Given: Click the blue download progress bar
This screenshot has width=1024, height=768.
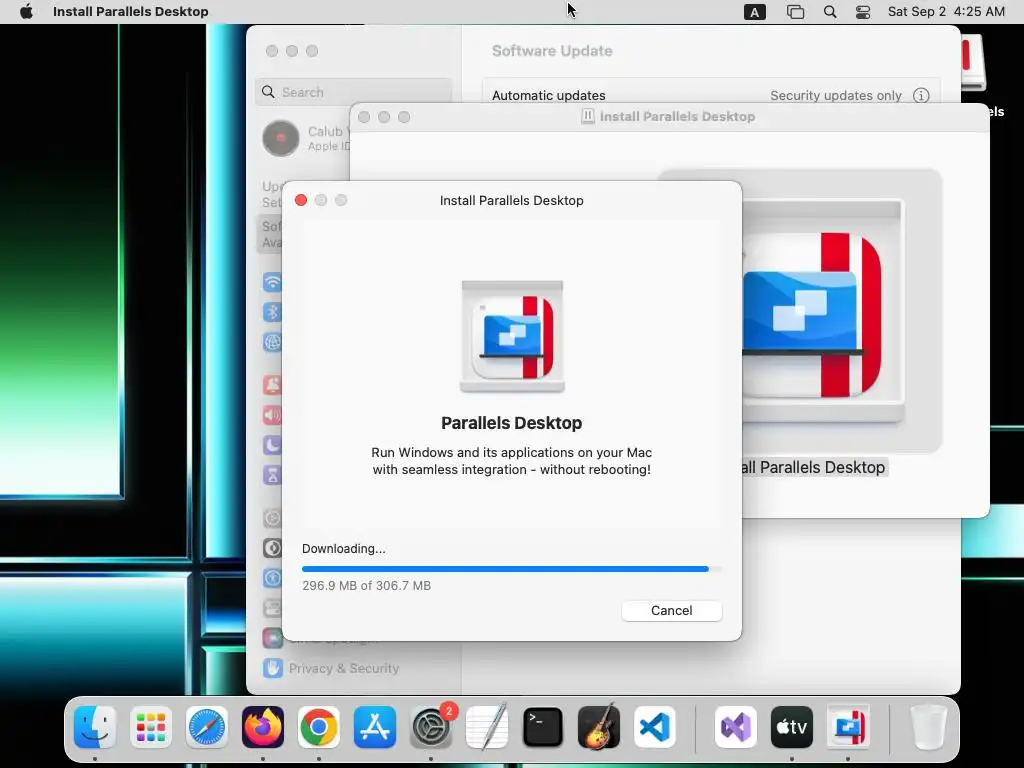Looking at the screenshot, I should [511, 569].
